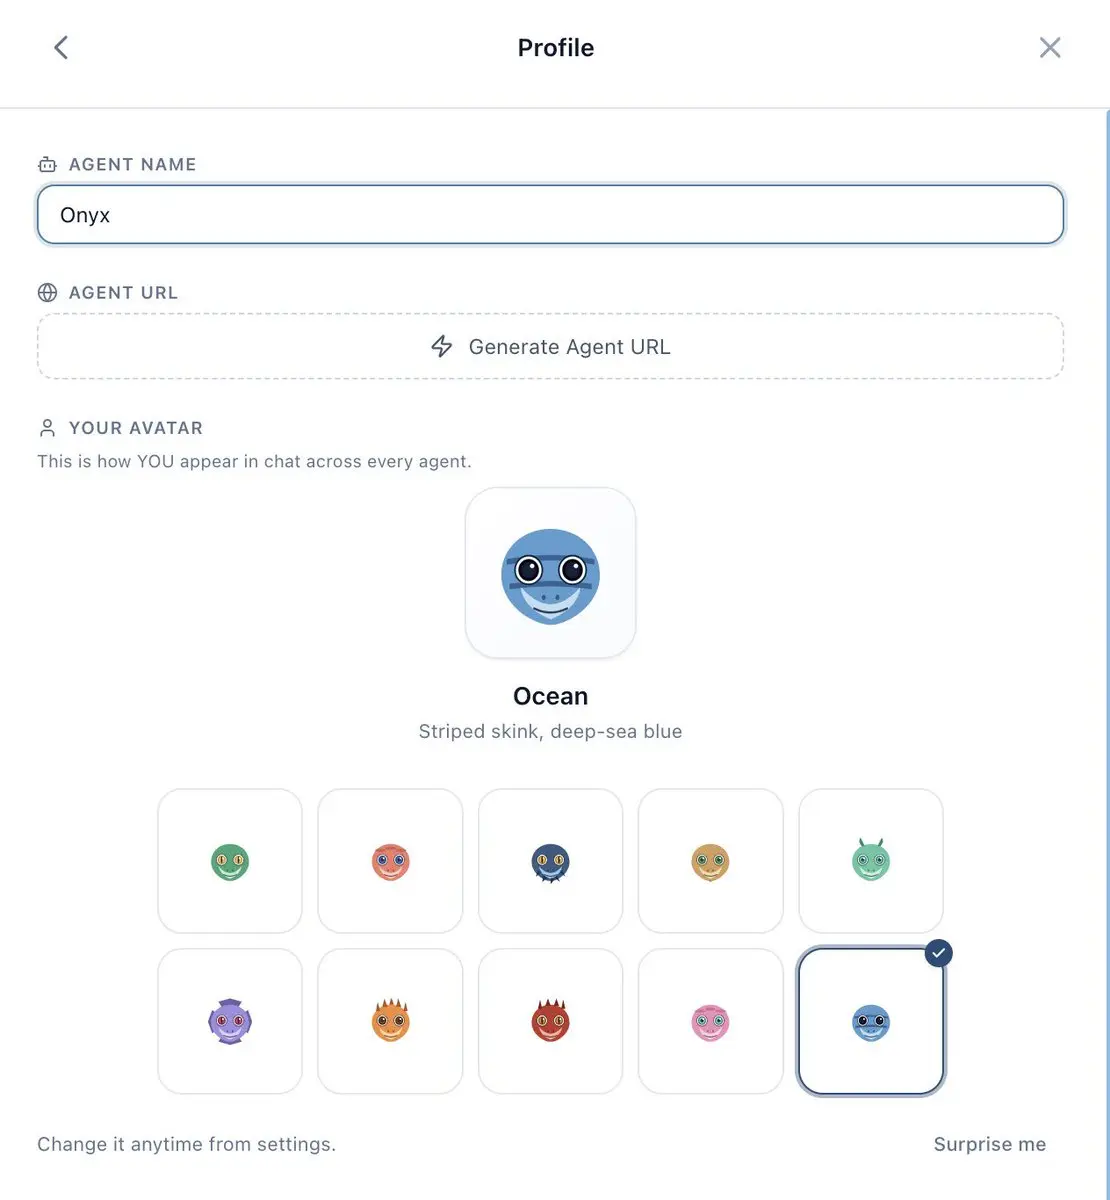Click the Agent Name input field
The height and width of the screenshot is (1200, 1110).
550,215
